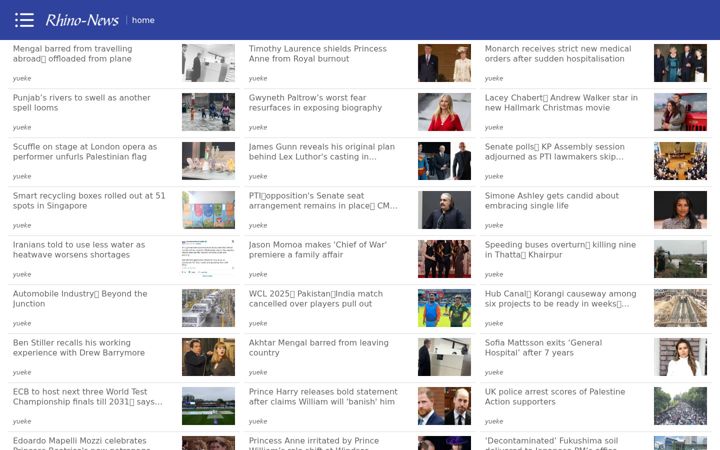Read 'Akhtar Mengal barred from leaving country'

319,348
